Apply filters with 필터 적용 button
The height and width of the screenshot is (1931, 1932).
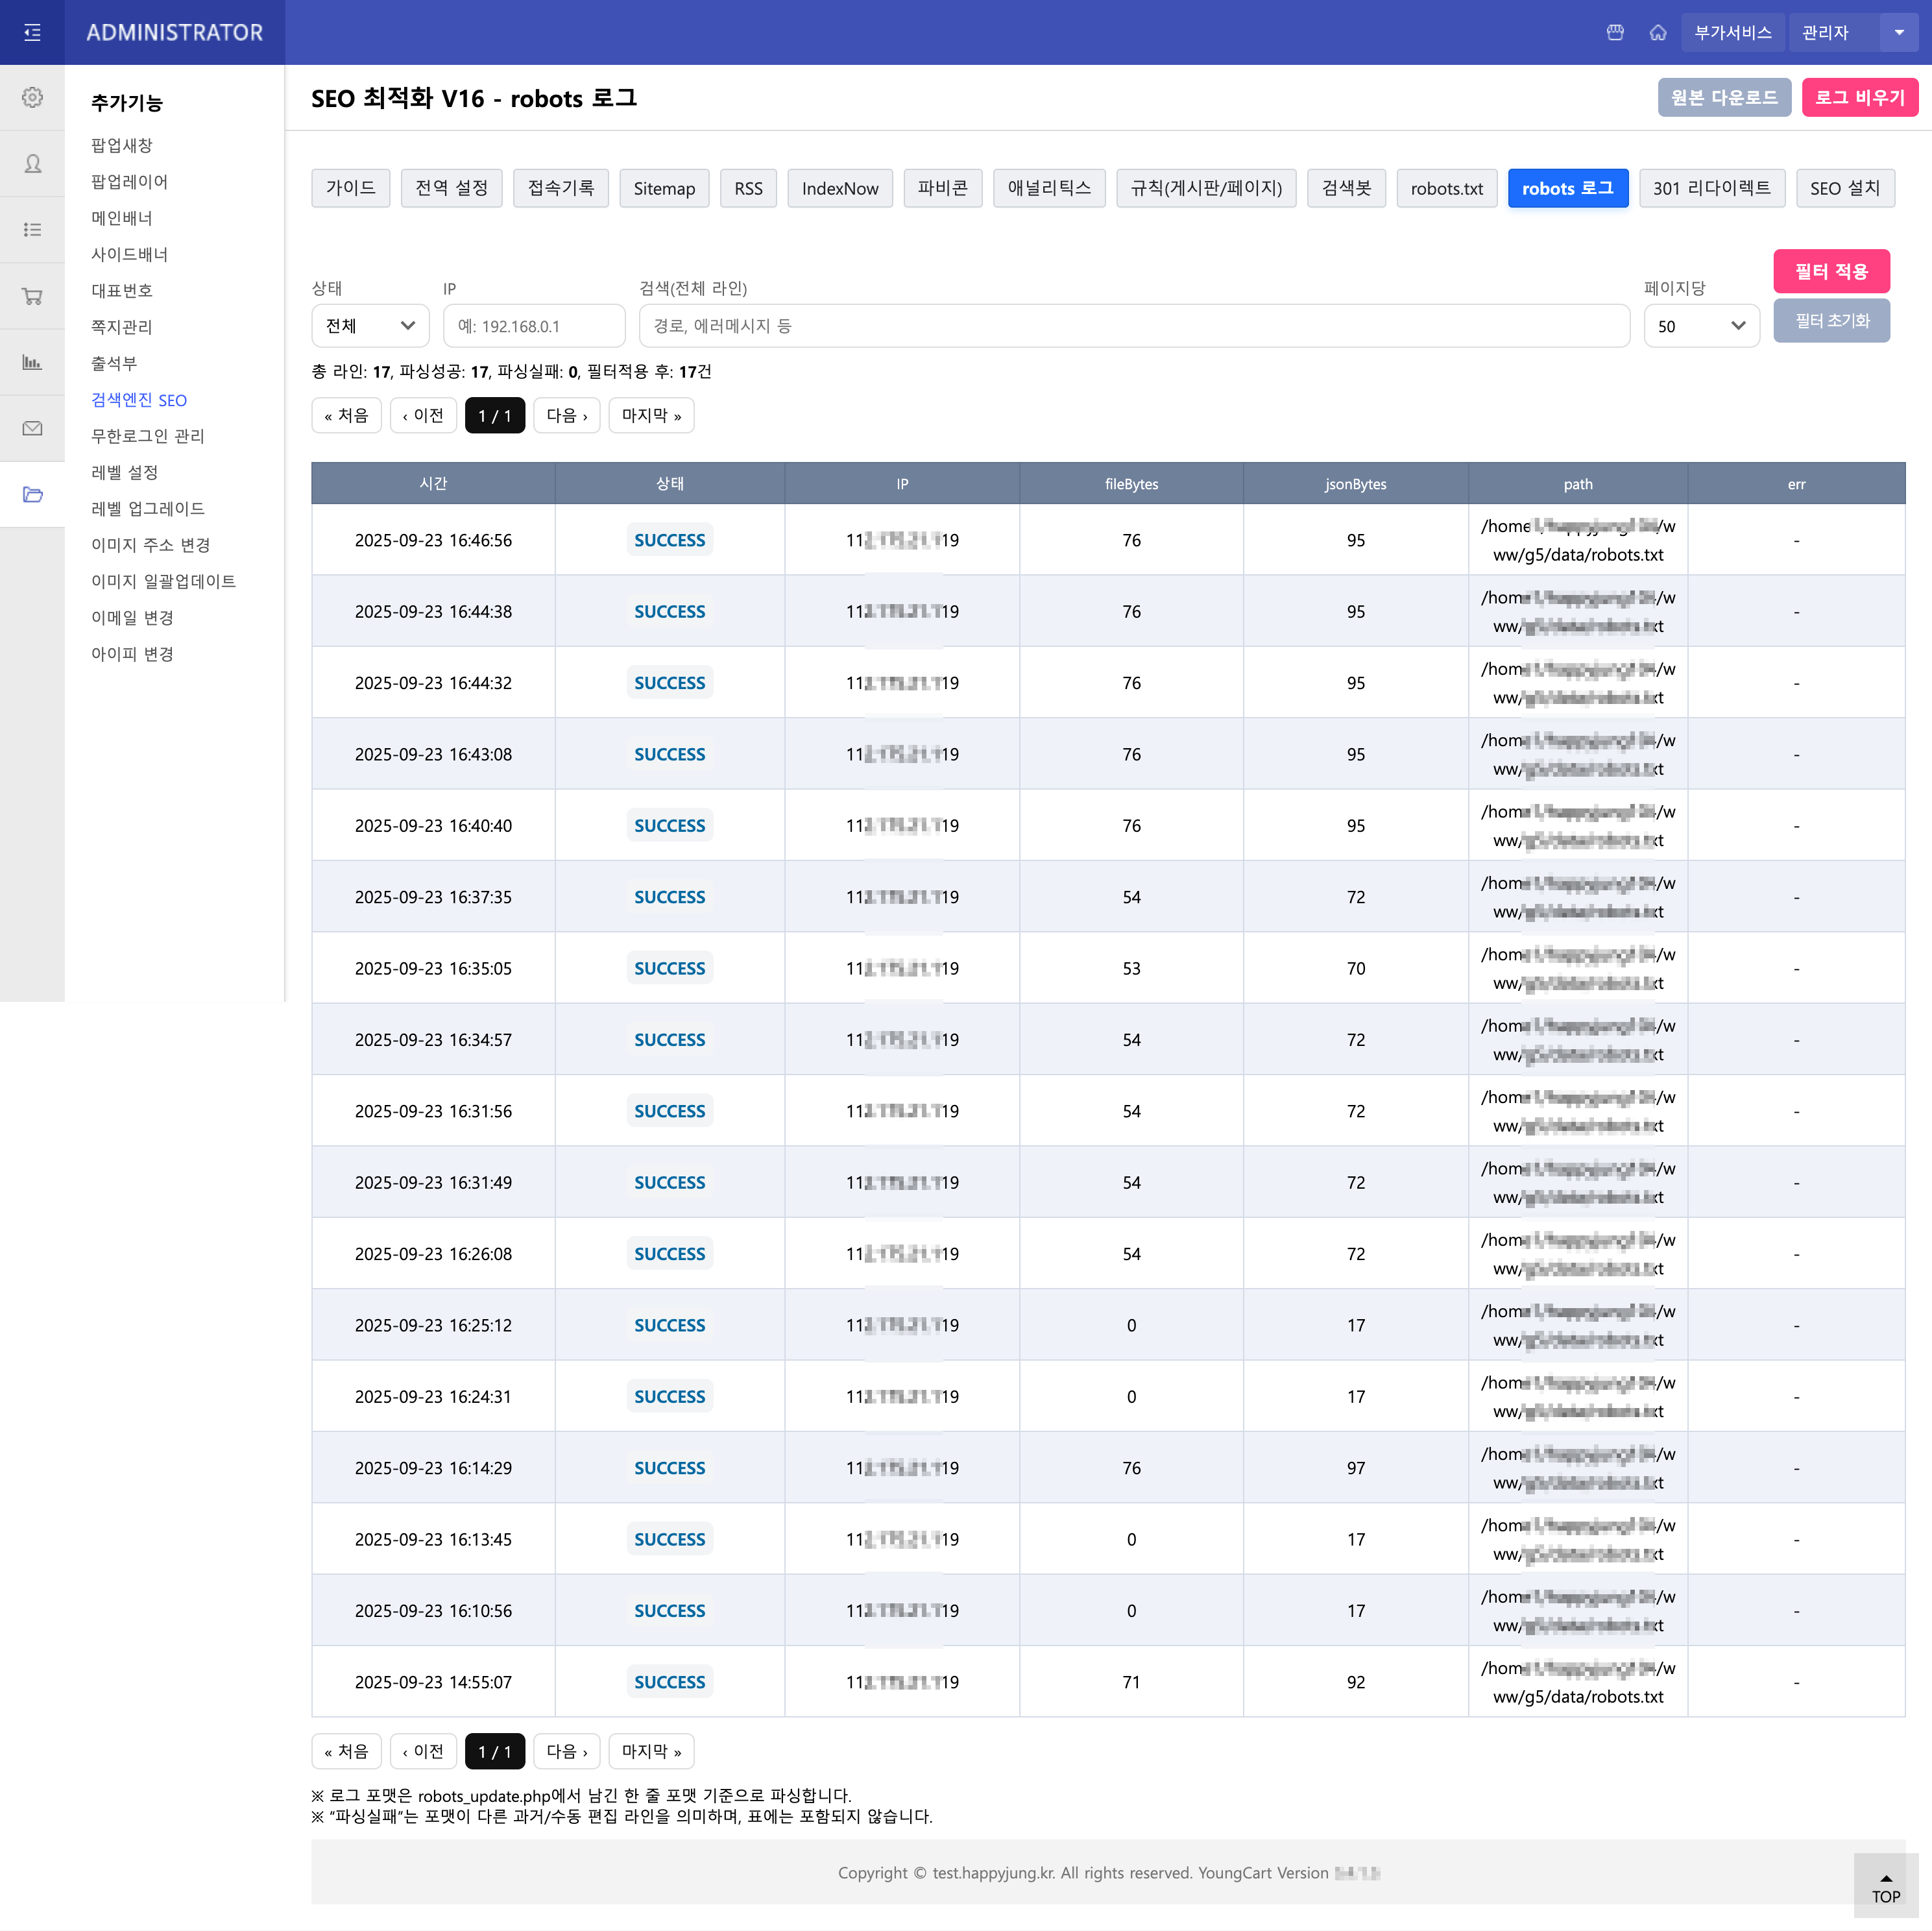[1830, 271]
